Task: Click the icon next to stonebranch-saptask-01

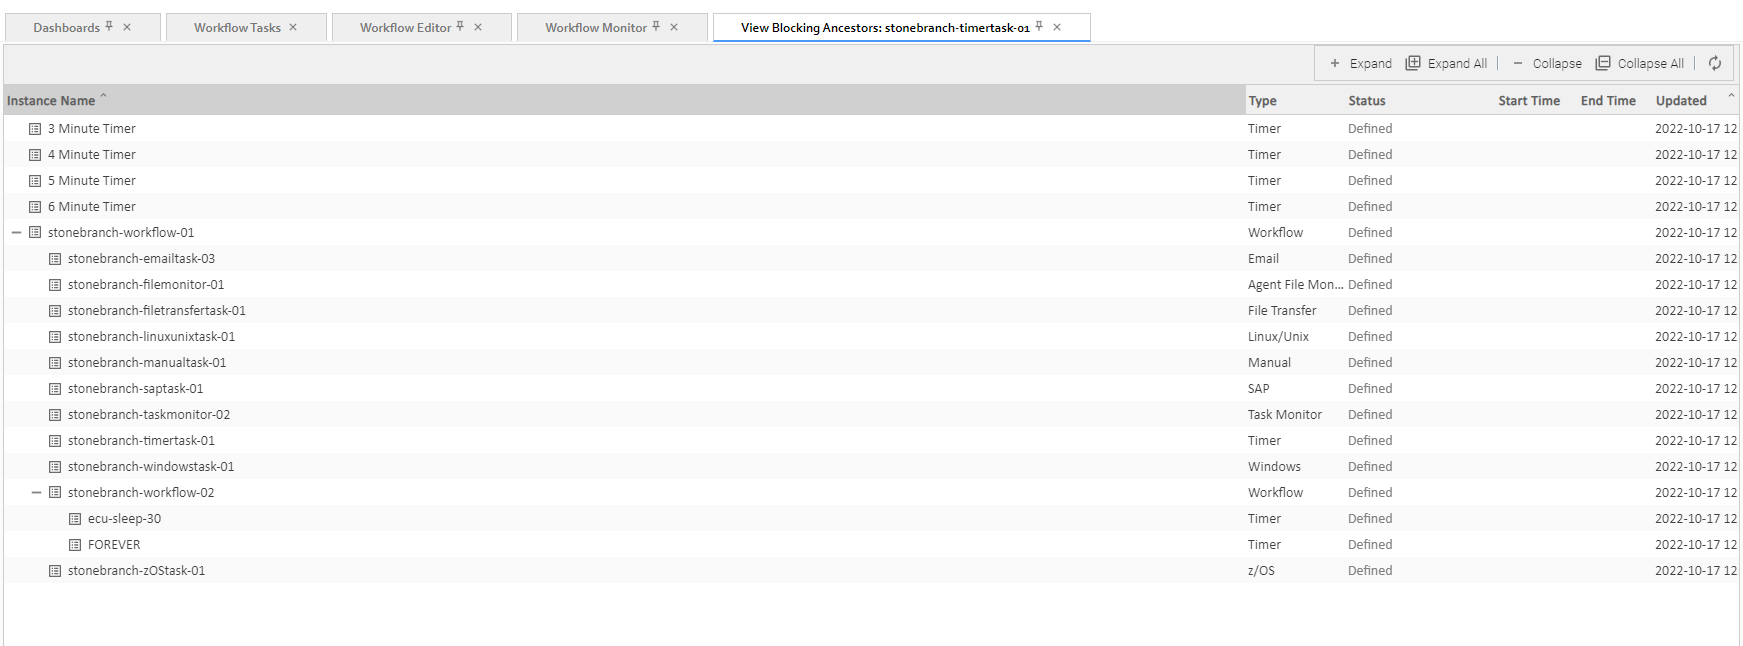Action: [x=55, y=389]
